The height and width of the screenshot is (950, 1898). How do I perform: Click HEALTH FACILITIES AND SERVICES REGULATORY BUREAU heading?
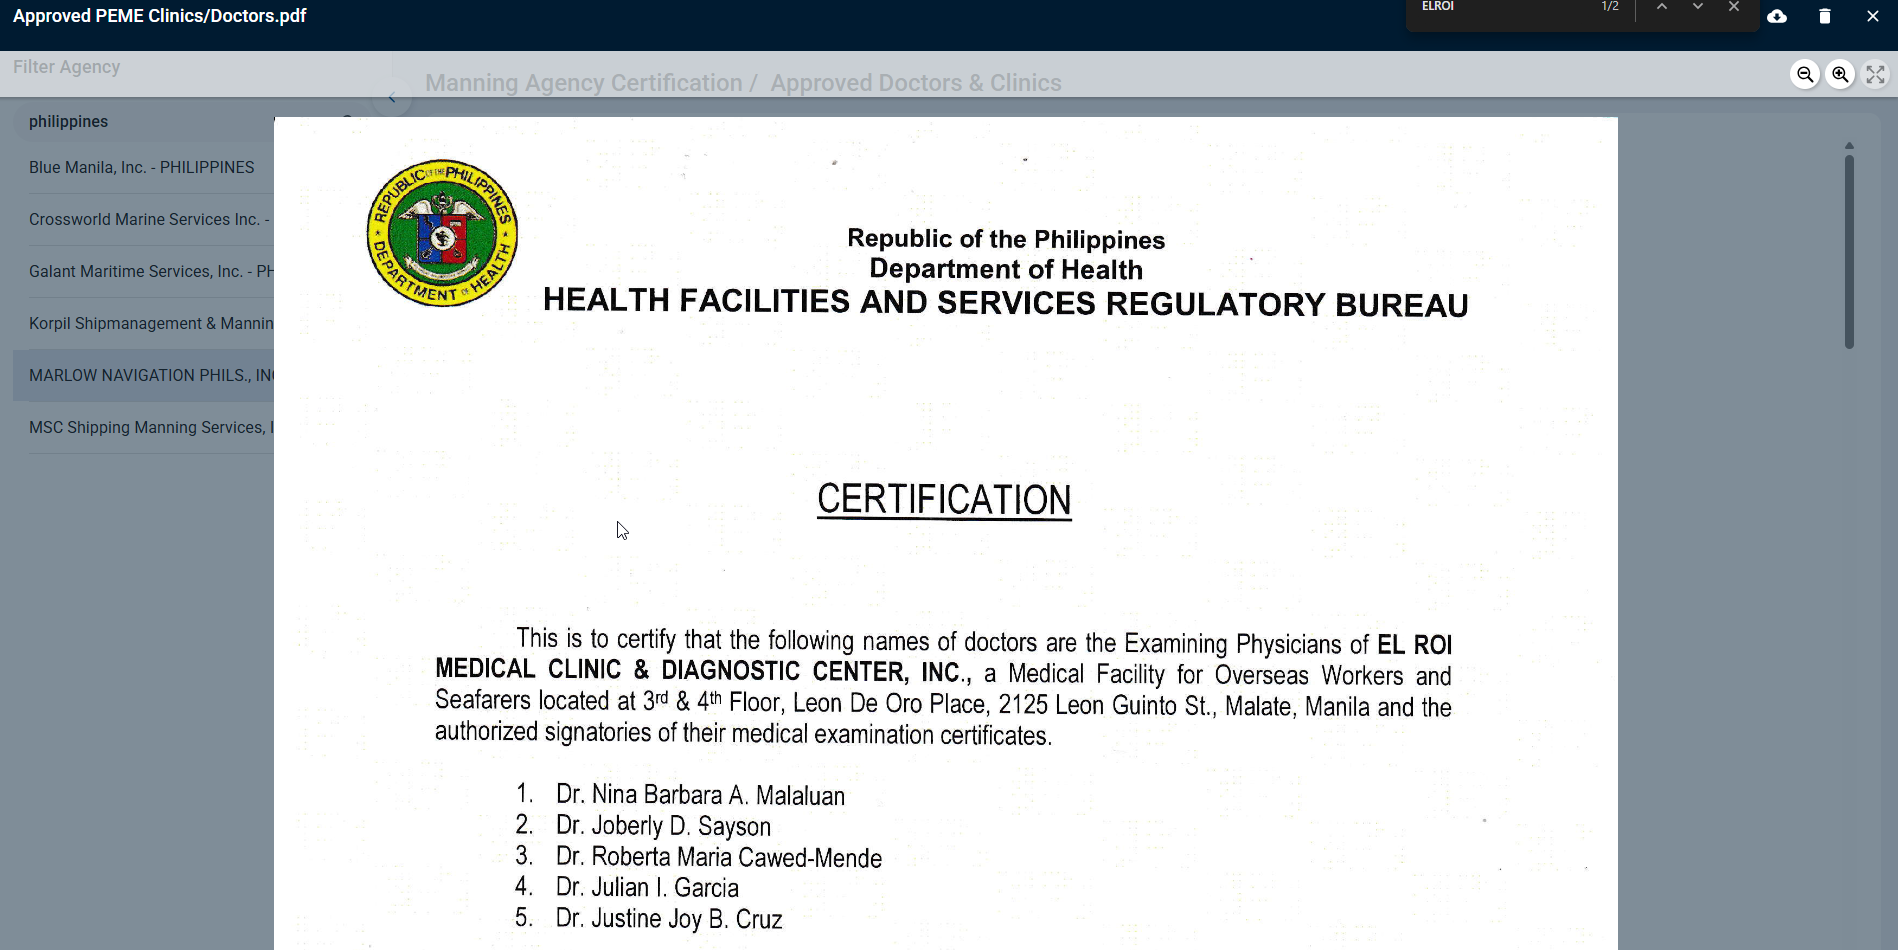pos(1006,303)
